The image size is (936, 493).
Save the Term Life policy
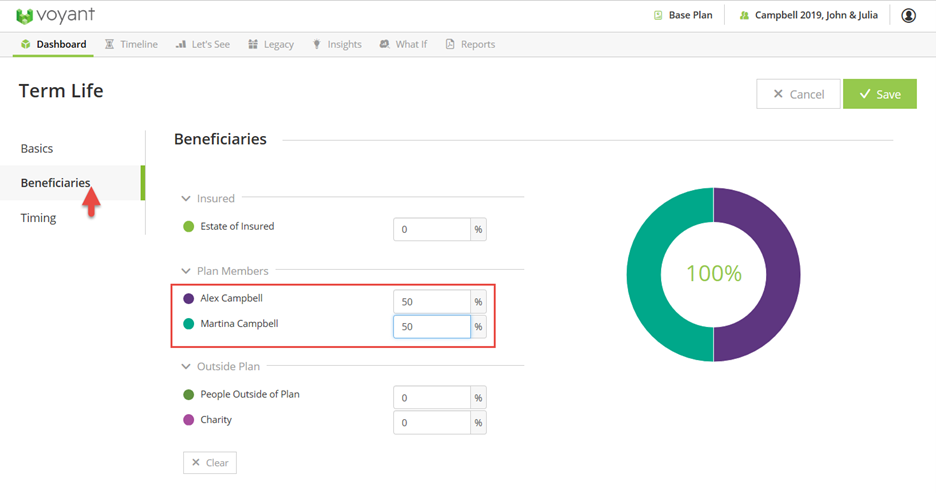(879, 94)
